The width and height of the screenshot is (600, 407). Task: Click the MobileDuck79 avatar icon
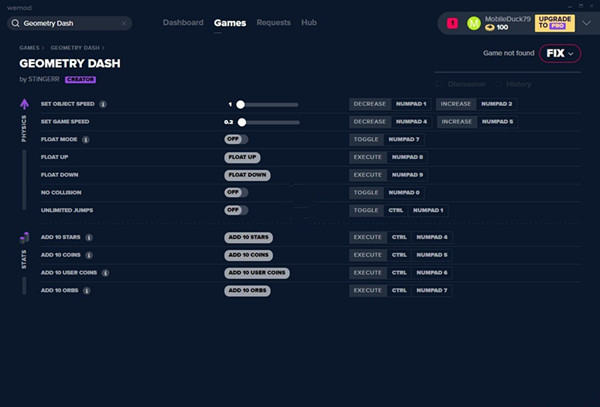coord(474,23)
